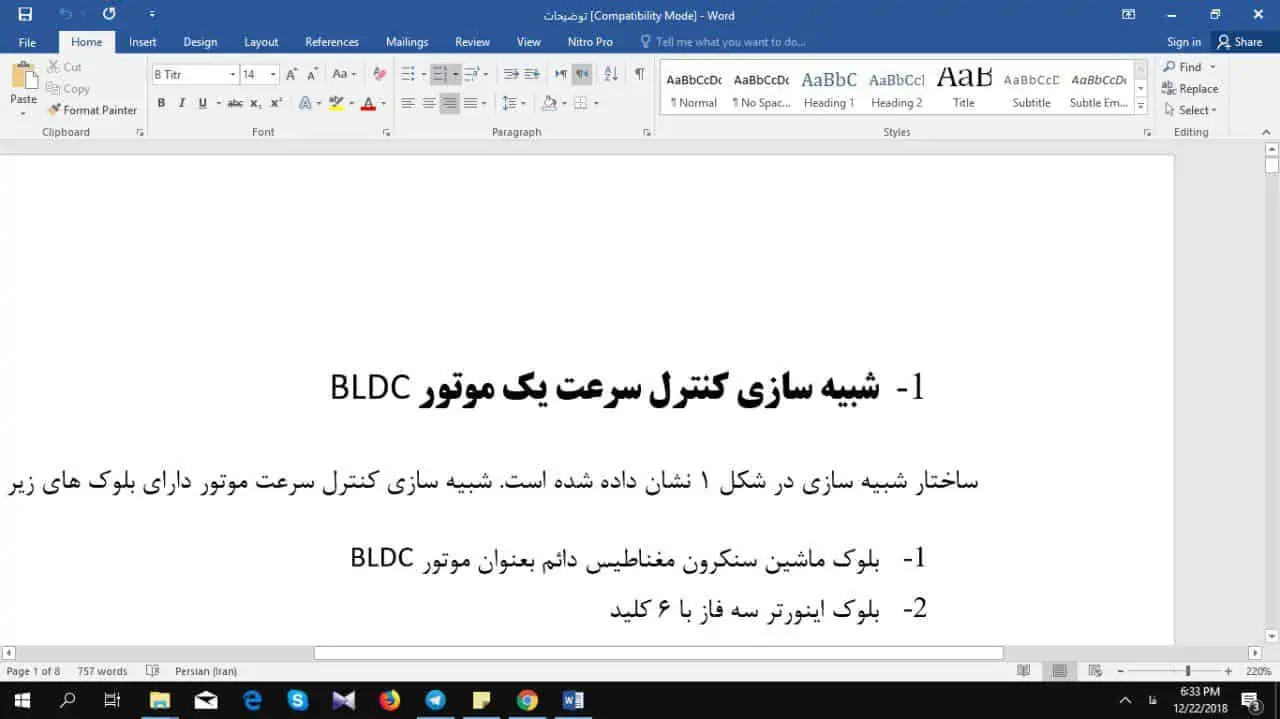This screenshot has width=1280, height=719.
Task: Set right-to-left text direction
Action: click(582, 74)
